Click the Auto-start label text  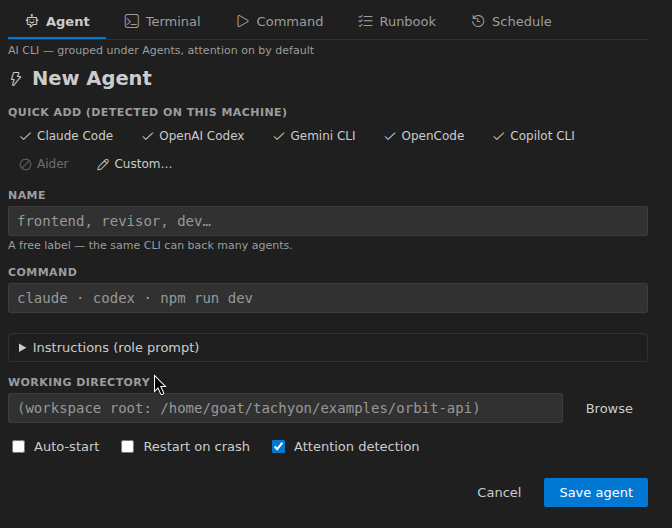(x=66, y=447)
